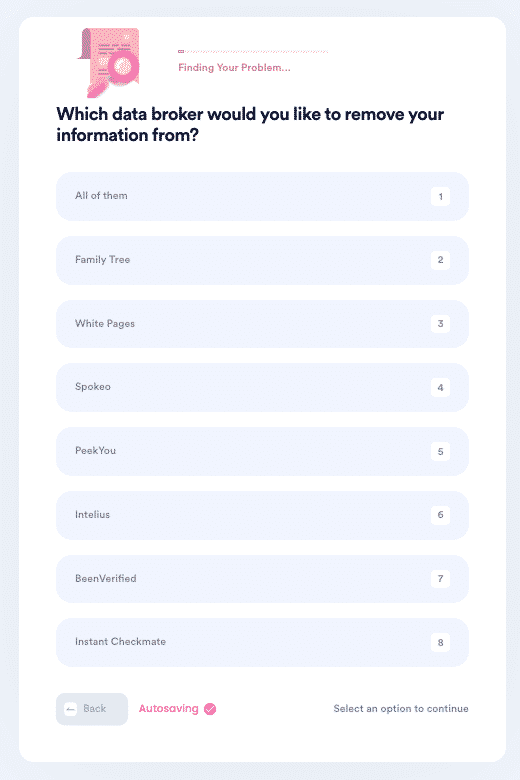Choose the PeekYou option
Viewport: 520px width, 780px height.
262,451
